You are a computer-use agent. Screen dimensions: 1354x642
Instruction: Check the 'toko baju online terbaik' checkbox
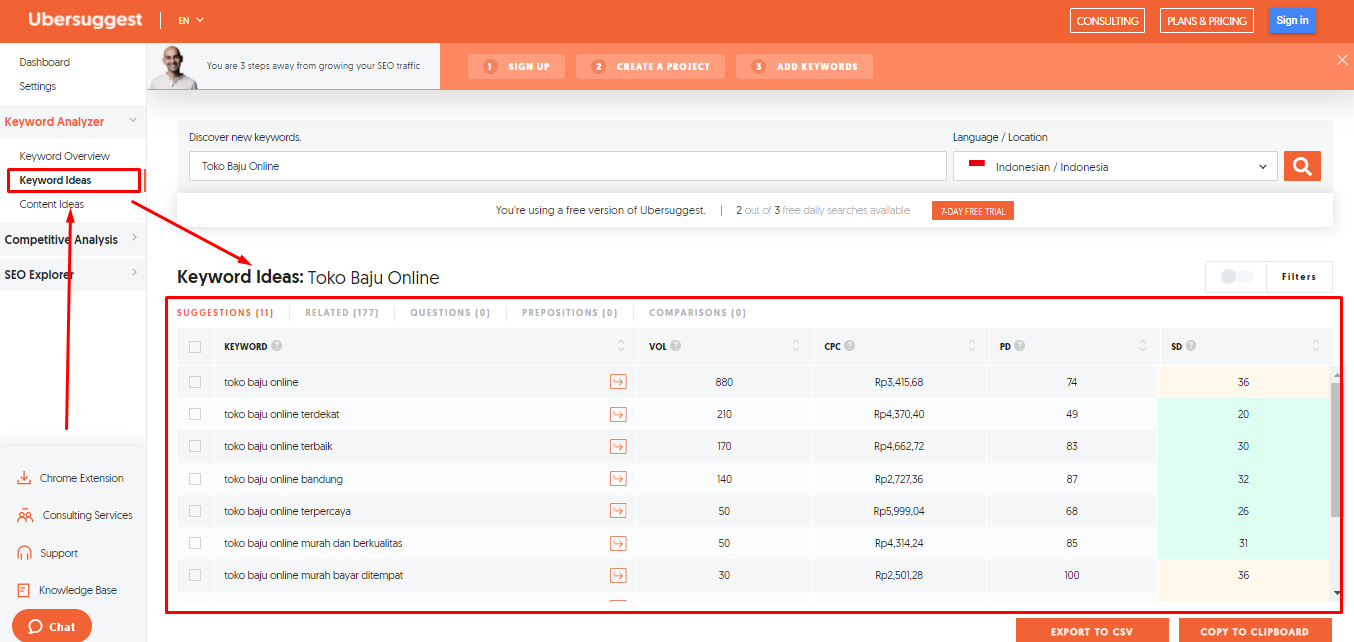click(195, 446)
